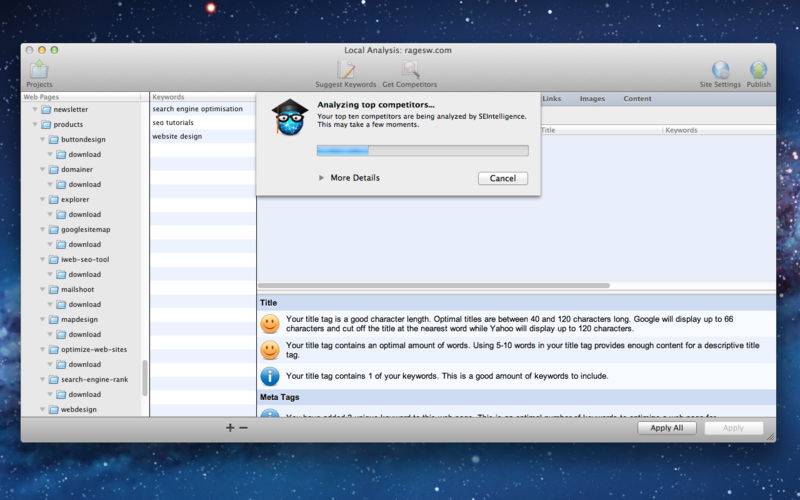
Task: Select download under iweb-seo-tool
Action: coord(85,274)
